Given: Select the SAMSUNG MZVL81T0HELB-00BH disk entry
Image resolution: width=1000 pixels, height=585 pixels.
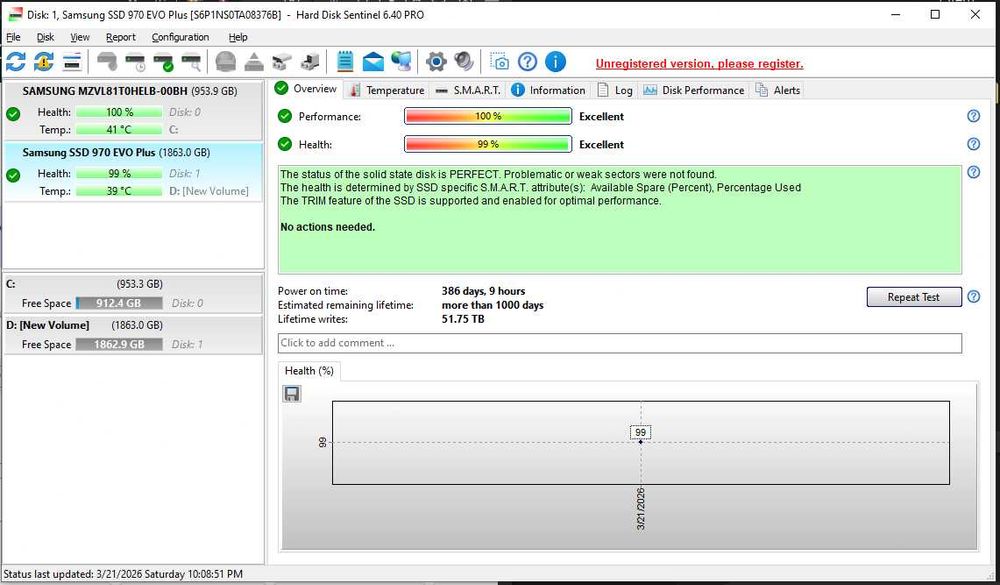Looking at the screenshot, I should (133, 110).
